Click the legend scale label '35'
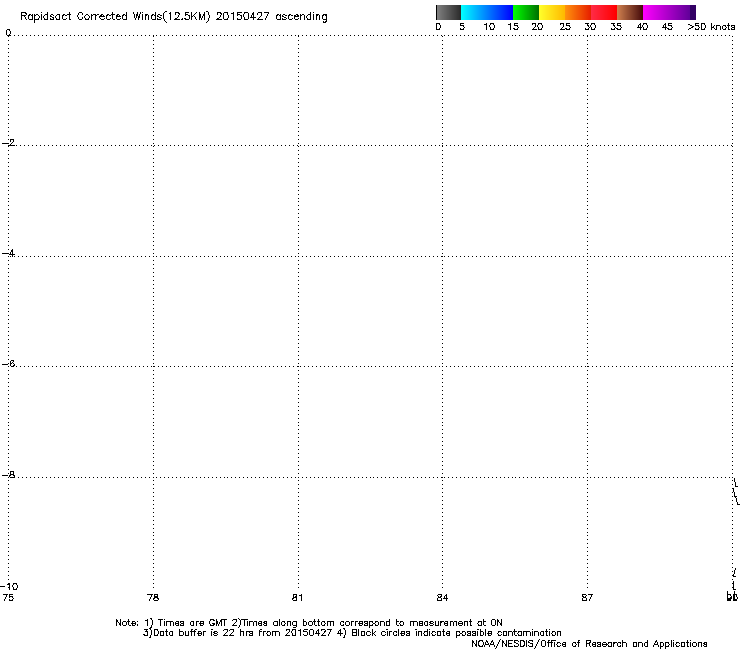This screenshot has width=740, height=650. (x=616, y=27)
